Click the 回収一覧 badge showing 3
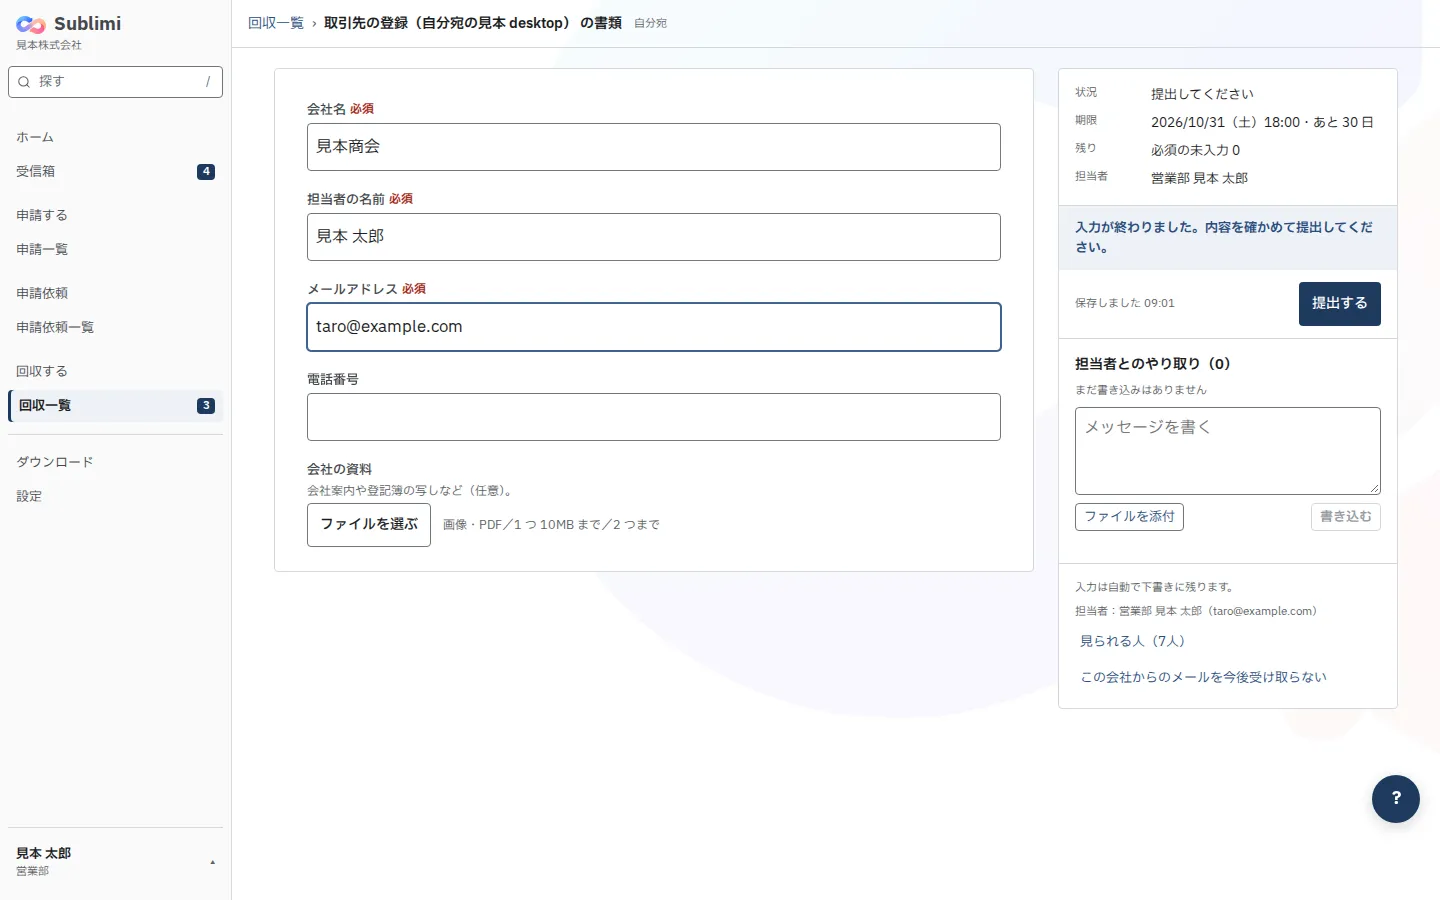Image resolution: width=1440 pixels, height=900 pixels. (206, 406)
